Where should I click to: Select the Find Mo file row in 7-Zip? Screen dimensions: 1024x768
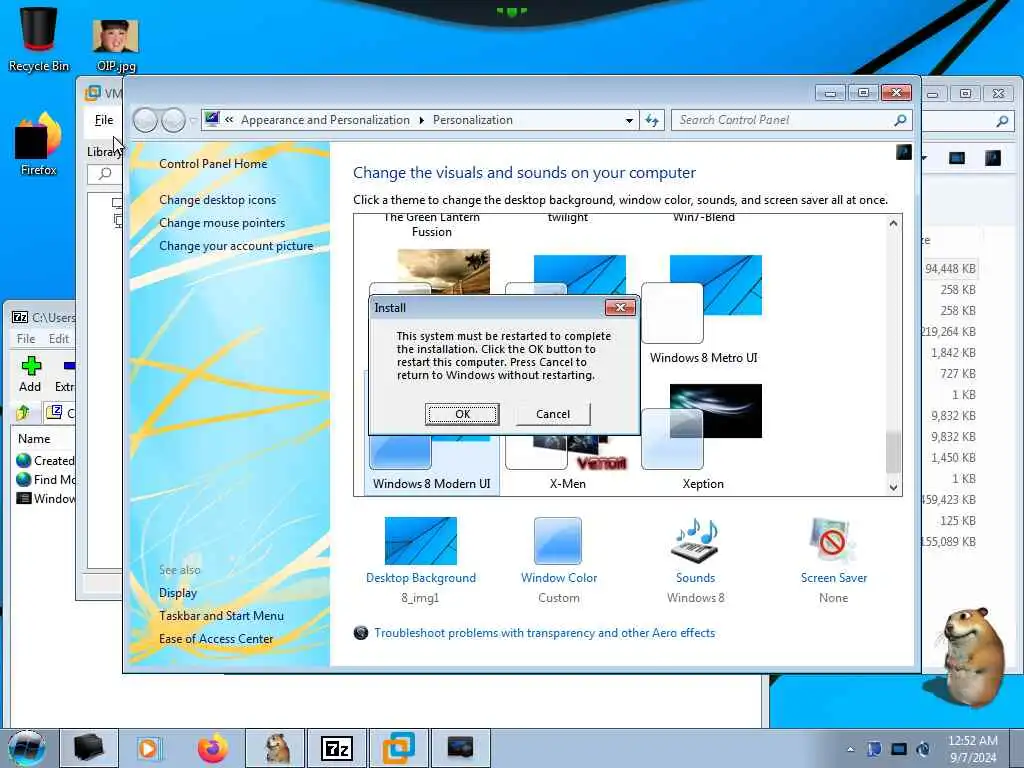pos(45,479)
